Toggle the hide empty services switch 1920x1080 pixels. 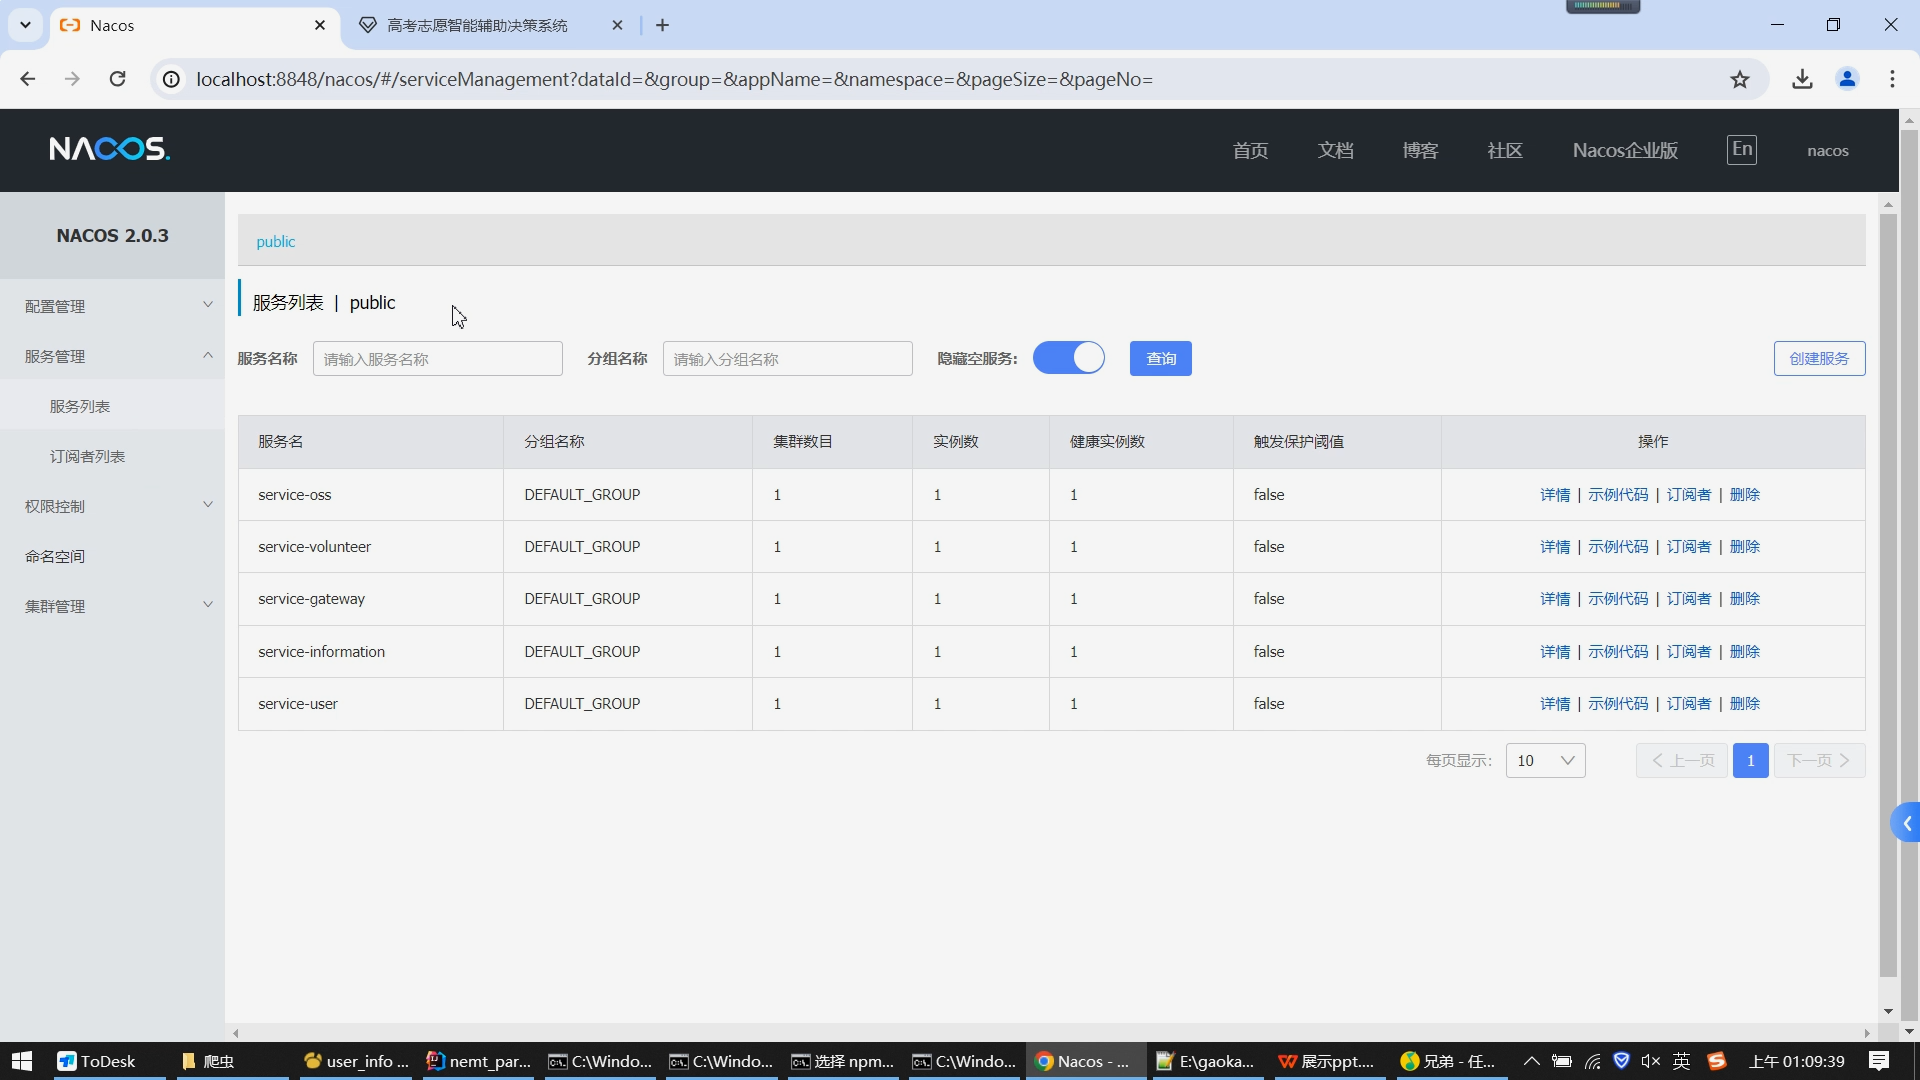coord(1068,358)
